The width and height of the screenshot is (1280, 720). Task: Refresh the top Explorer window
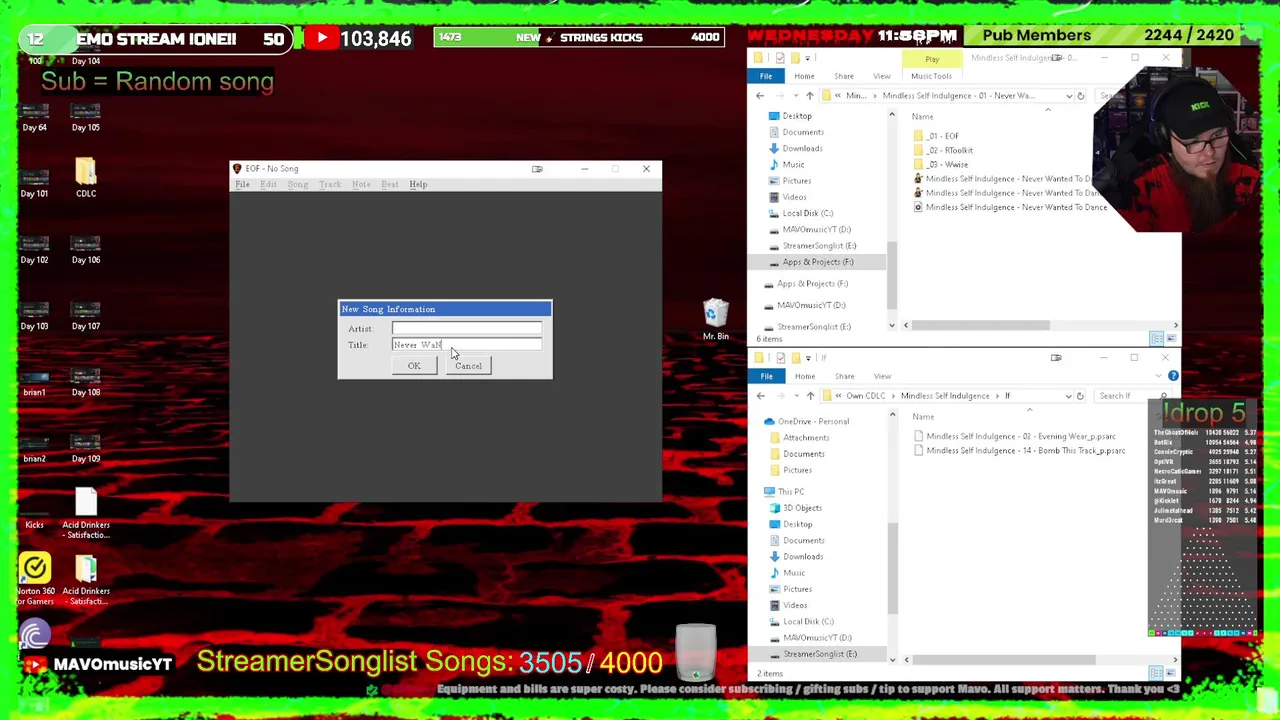tap(1080, 96)
